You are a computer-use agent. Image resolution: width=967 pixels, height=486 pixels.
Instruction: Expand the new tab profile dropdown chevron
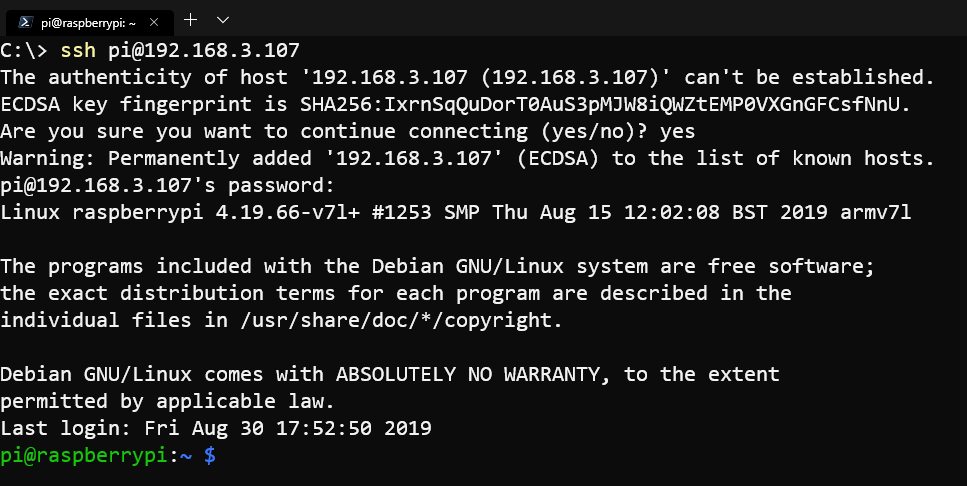click(223, 20)
